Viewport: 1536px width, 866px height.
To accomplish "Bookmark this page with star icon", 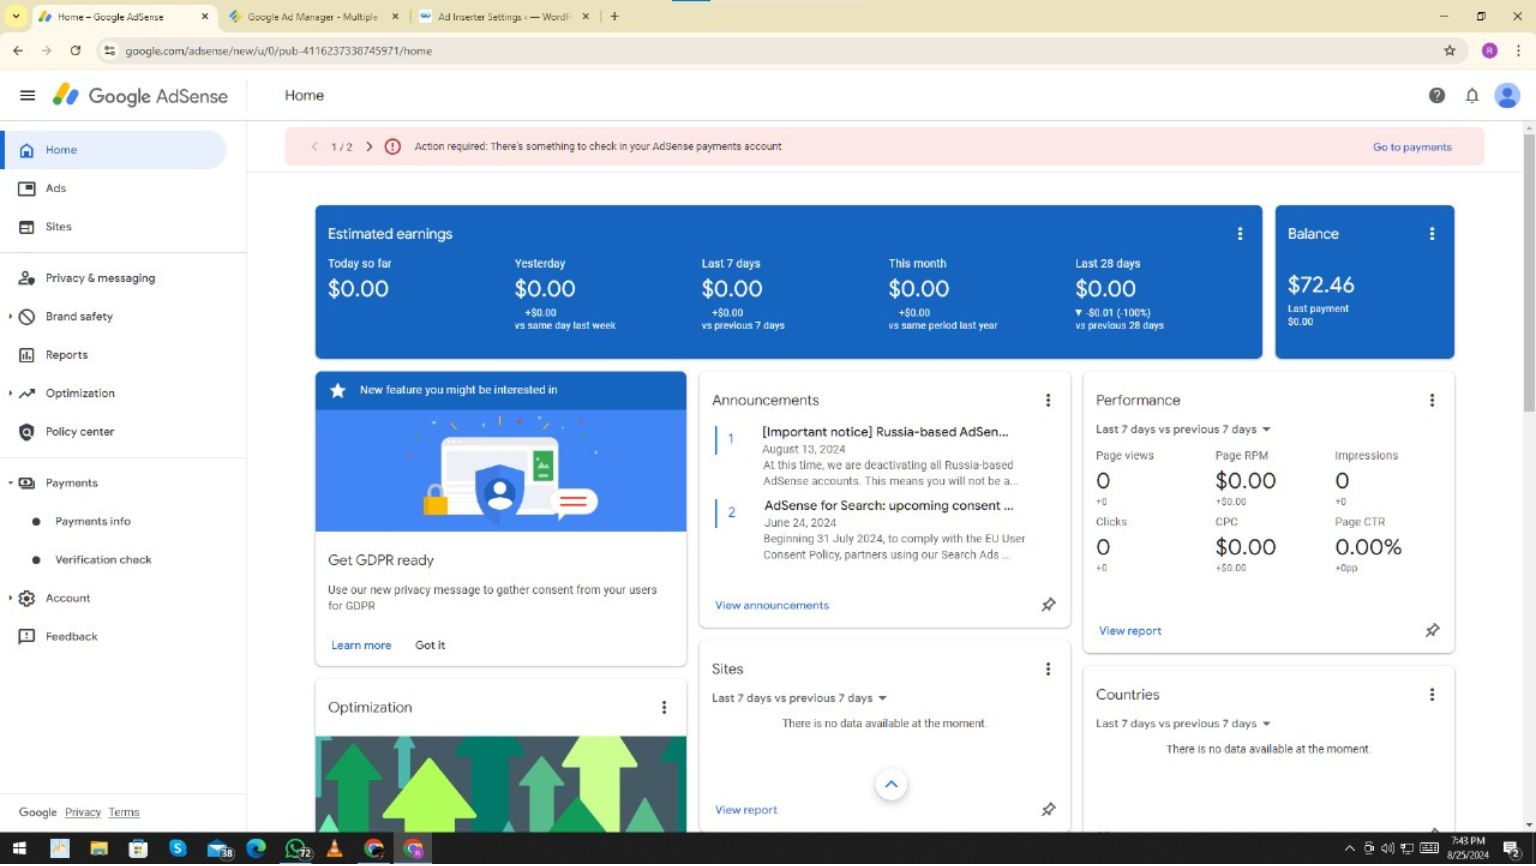I will pos(1449,51).
